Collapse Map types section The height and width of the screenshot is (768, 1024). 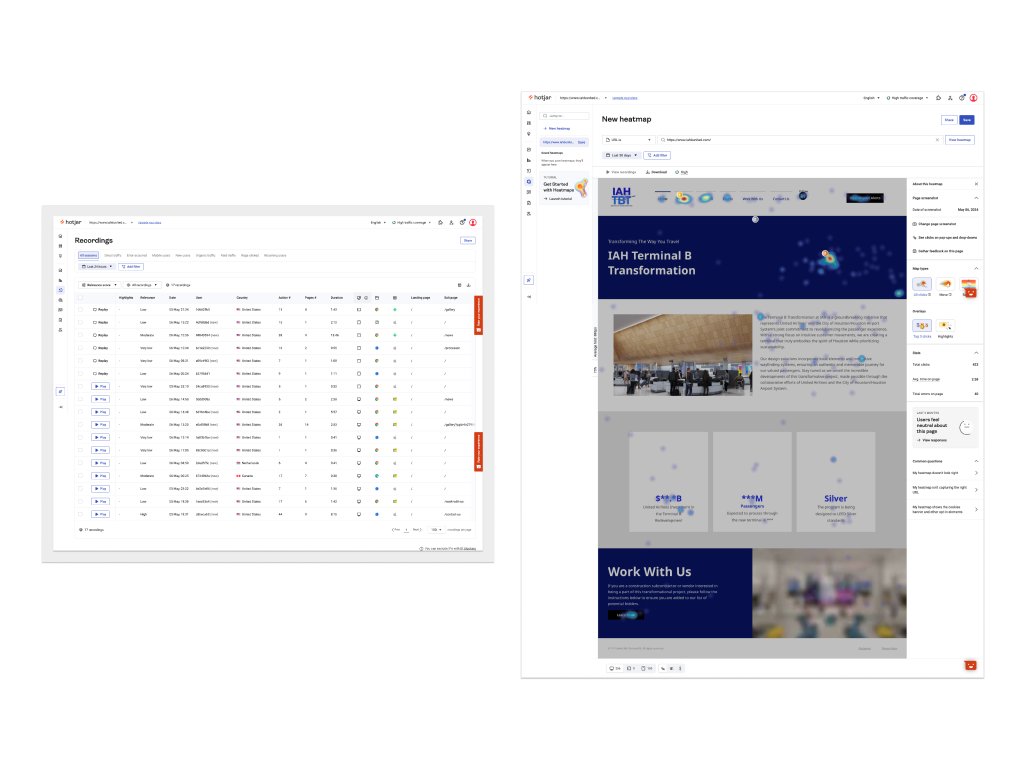[976, 268]
